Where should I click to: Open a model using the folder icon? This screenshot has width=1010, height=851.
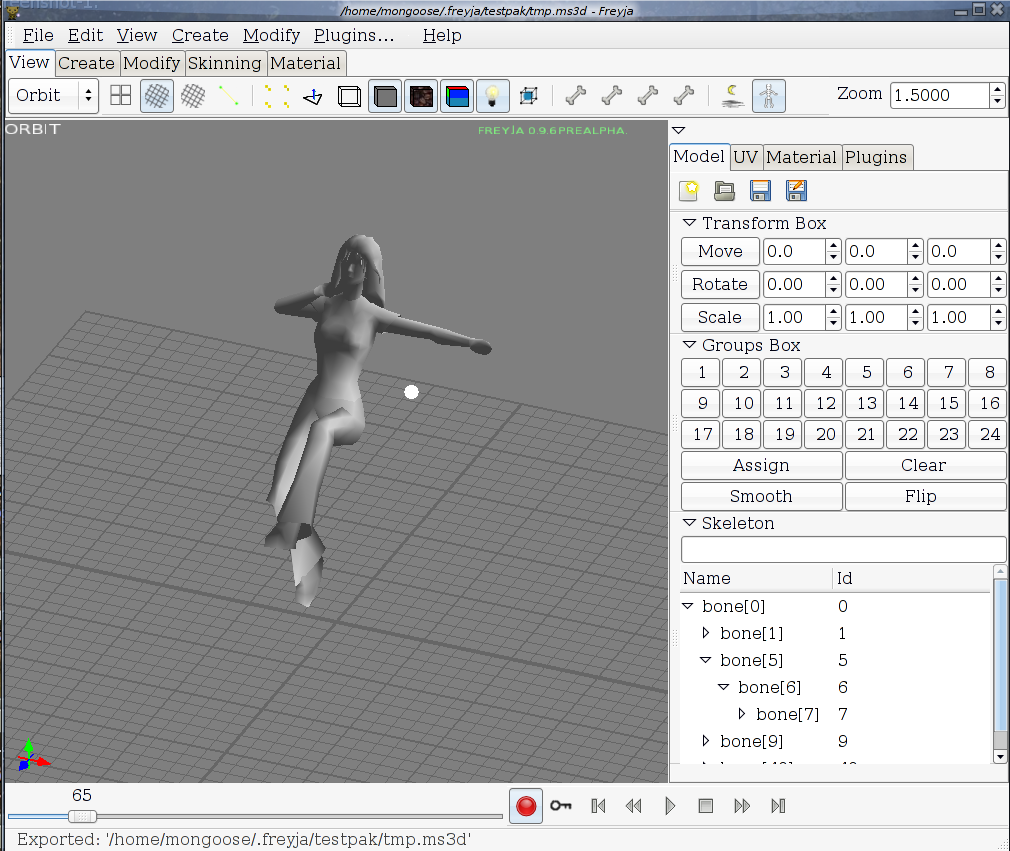[725, 191]
